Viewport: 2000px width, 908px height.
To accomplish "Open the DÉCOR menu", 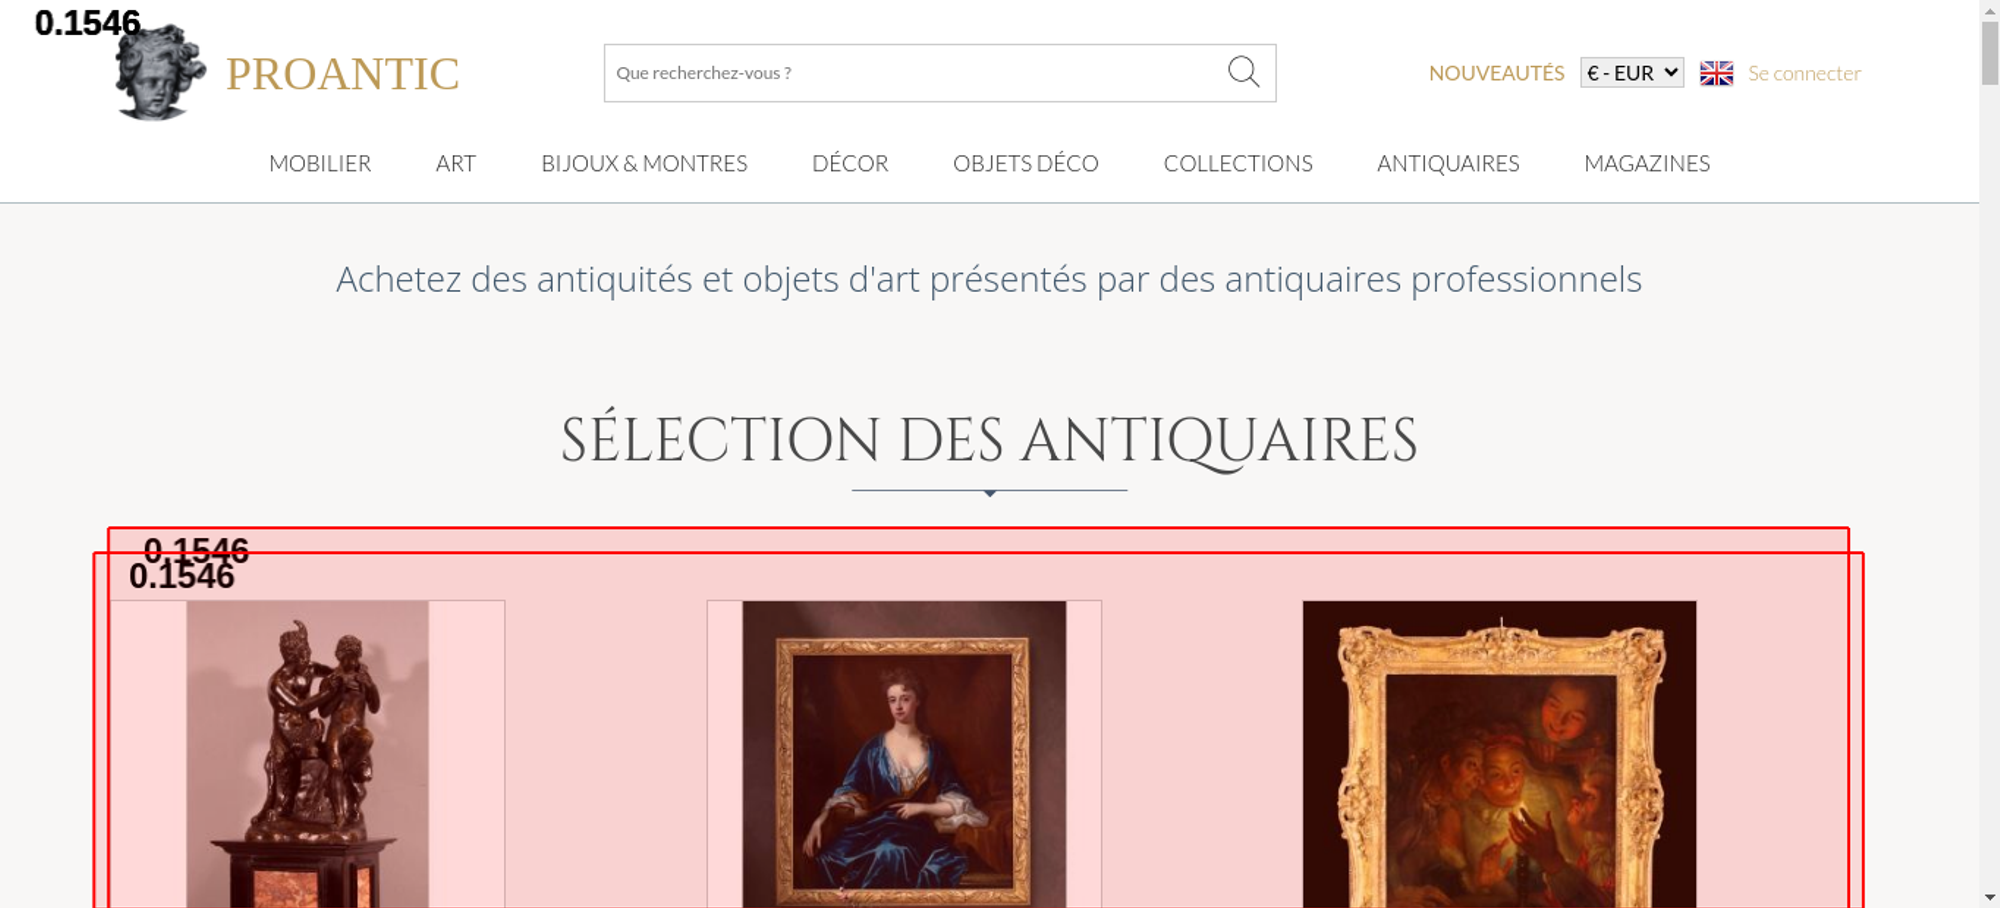I will click(850, 163).
